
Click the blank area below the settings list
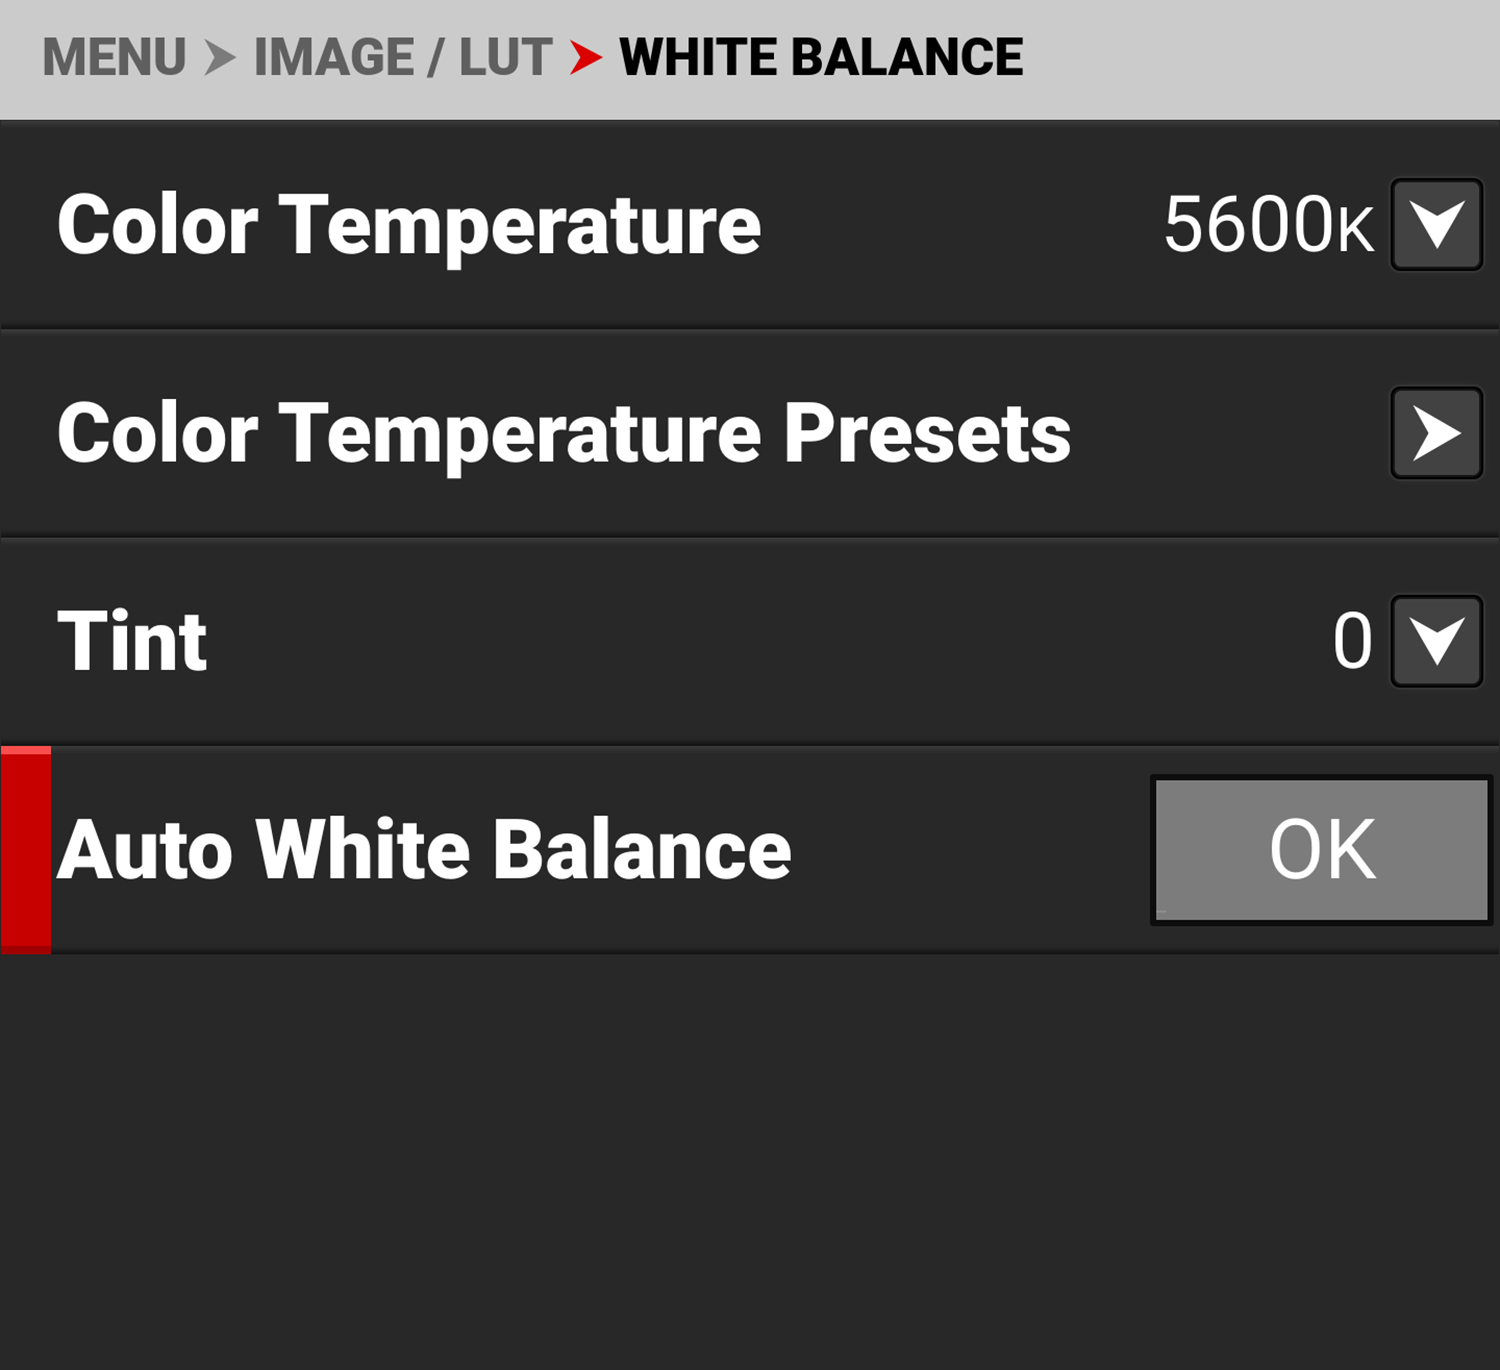click(750, 1160)
